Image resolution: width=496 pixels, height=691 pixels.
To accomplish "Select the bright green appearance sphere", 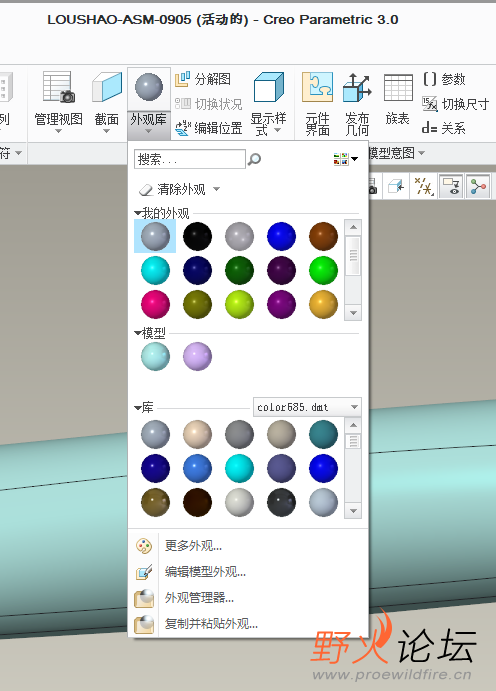I will [323, 270].
